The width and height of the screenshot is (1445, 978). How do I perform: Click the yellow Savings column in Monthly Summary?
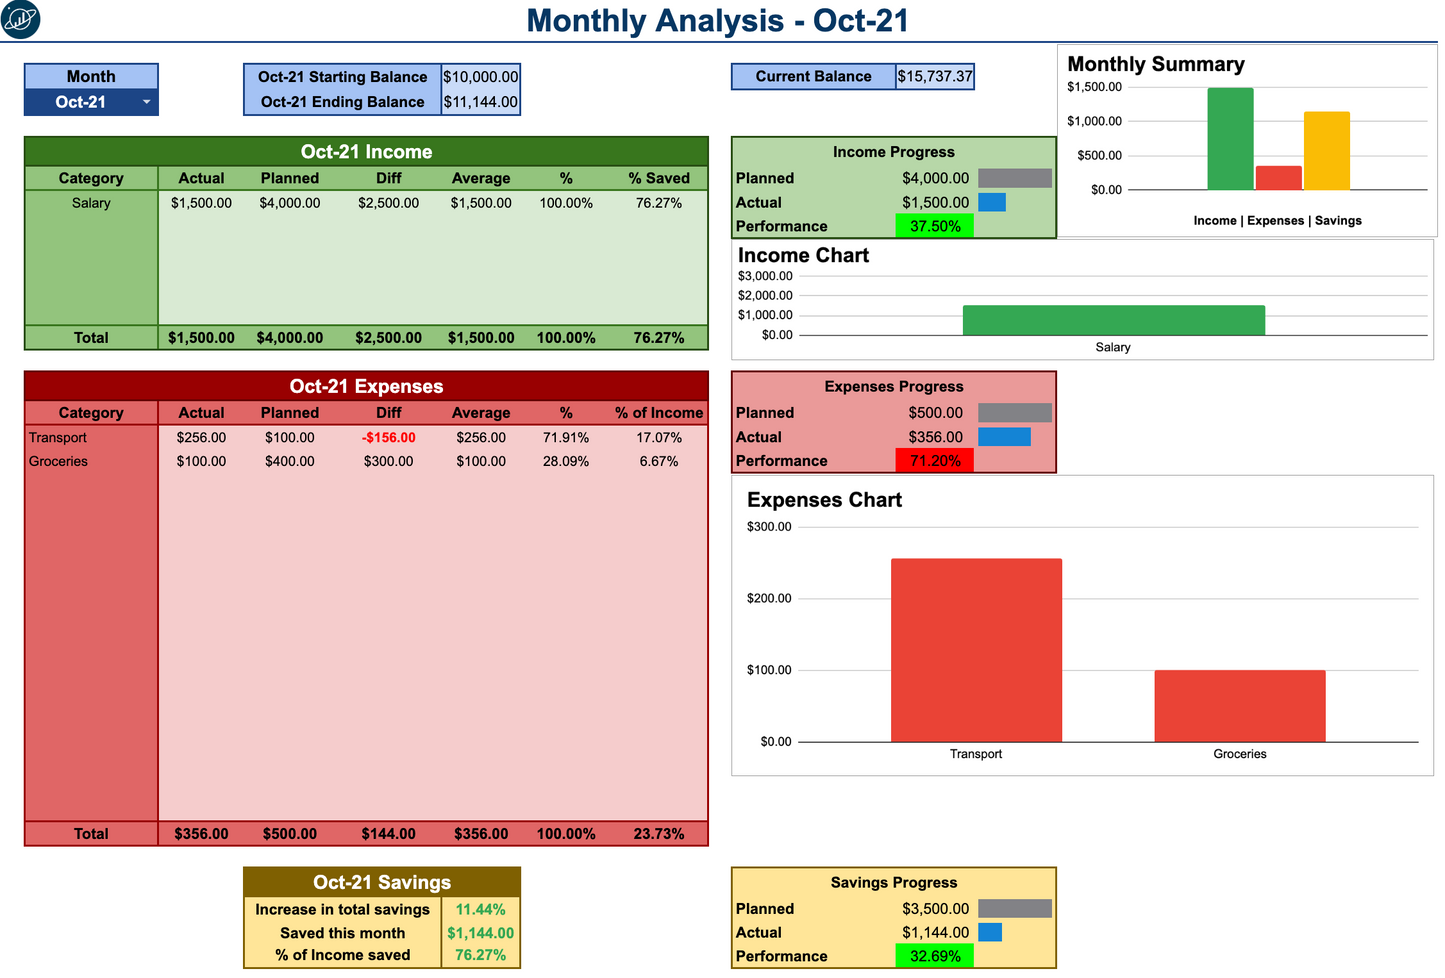point(1325,150)
